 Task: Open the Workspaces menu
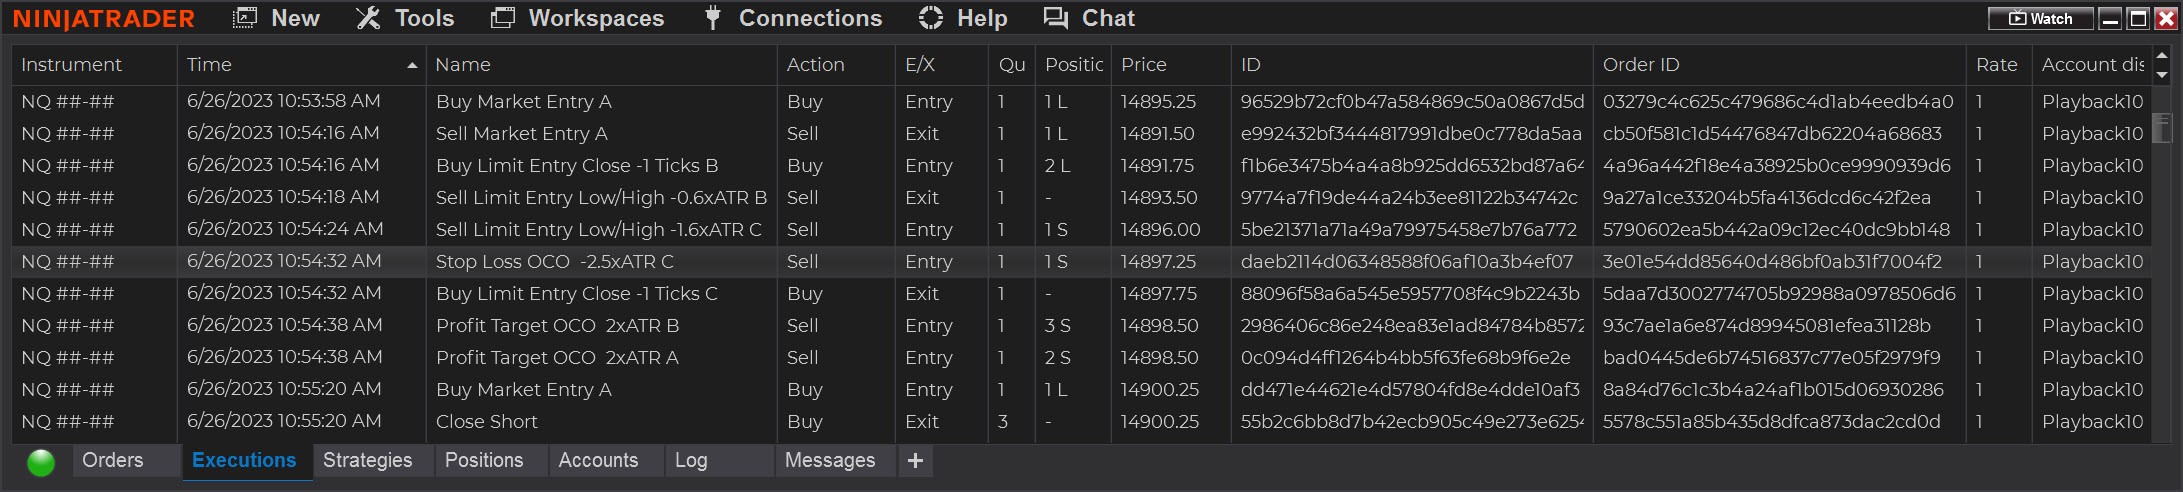[x=577, y=18]
